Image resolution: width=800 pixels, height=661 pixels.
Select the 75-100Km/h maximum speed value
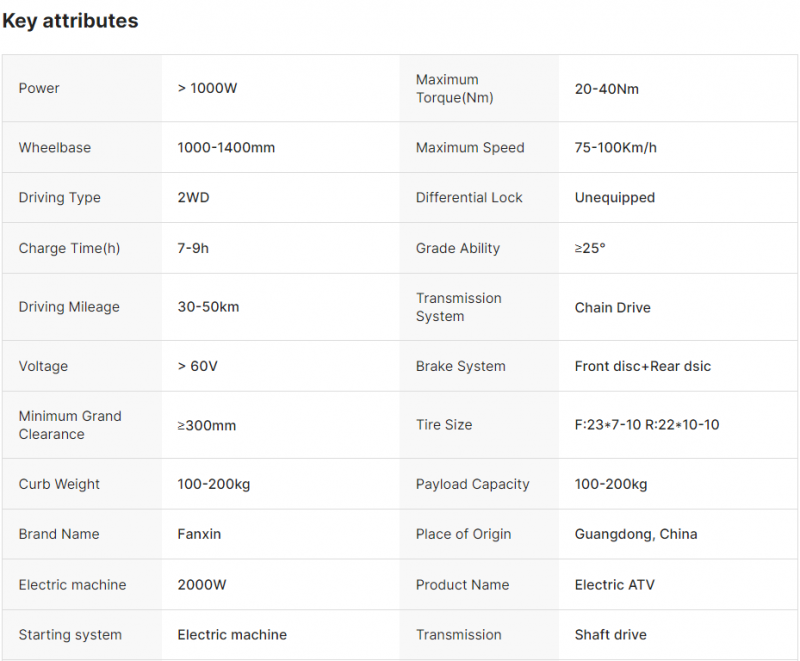click(x=615, y=147)
